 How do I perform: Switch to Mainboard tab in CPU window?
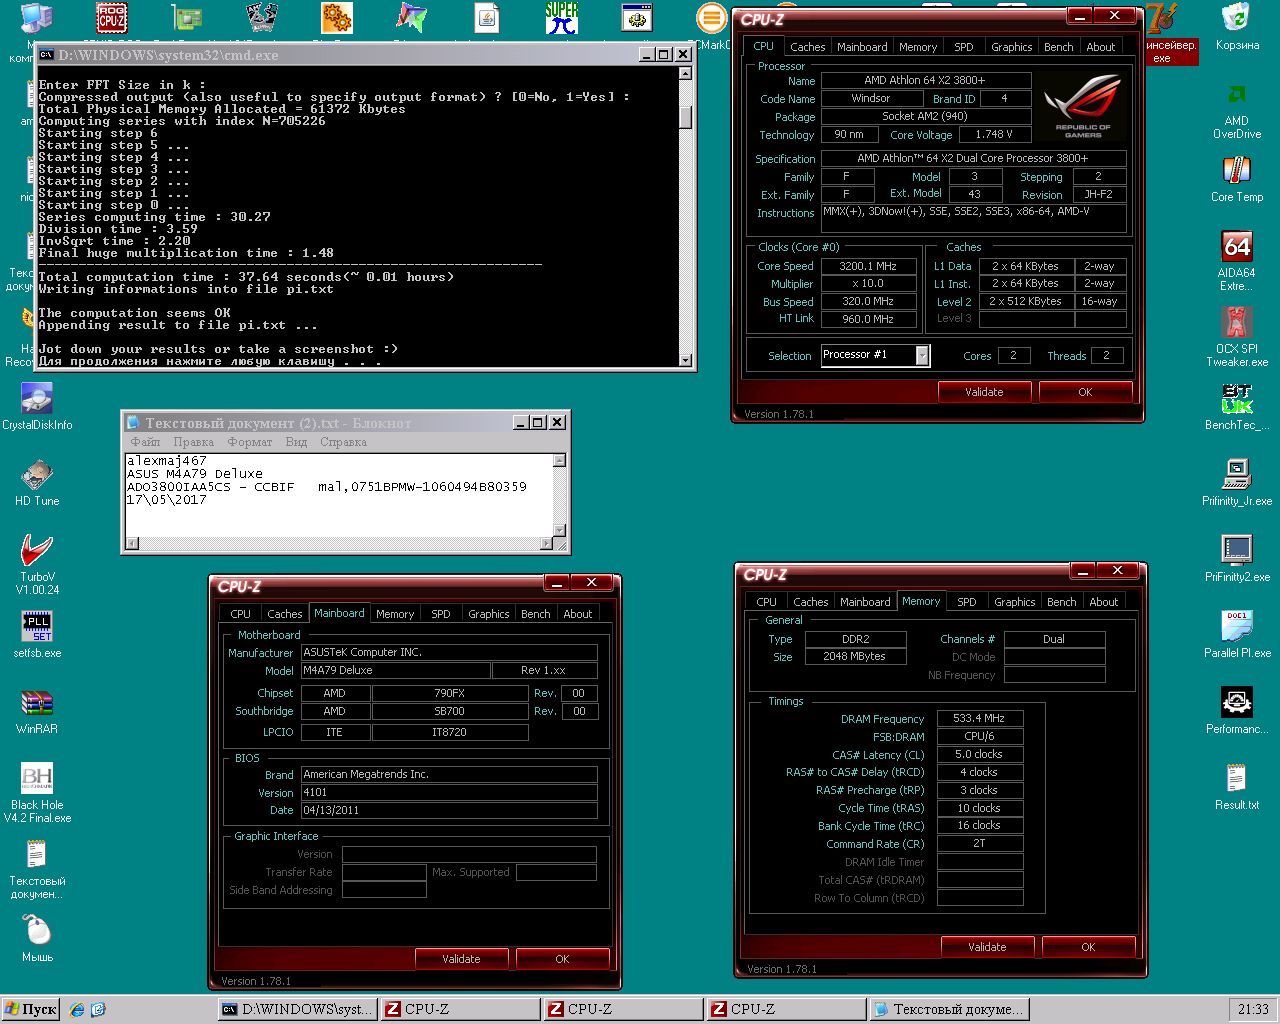[x=862, y=47]
